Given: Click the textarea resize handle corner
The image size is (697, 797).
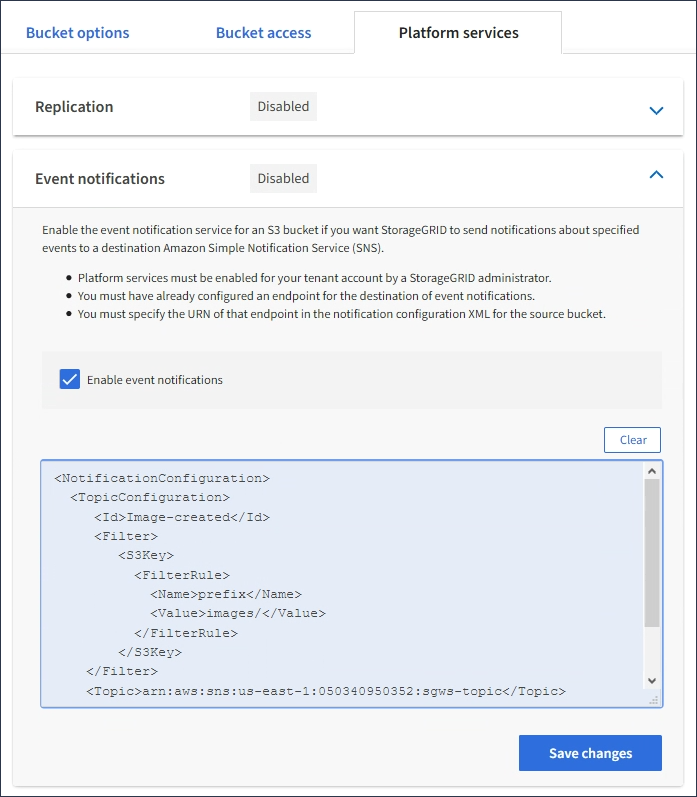Looking at the screenshot, I should coord(655,702).
